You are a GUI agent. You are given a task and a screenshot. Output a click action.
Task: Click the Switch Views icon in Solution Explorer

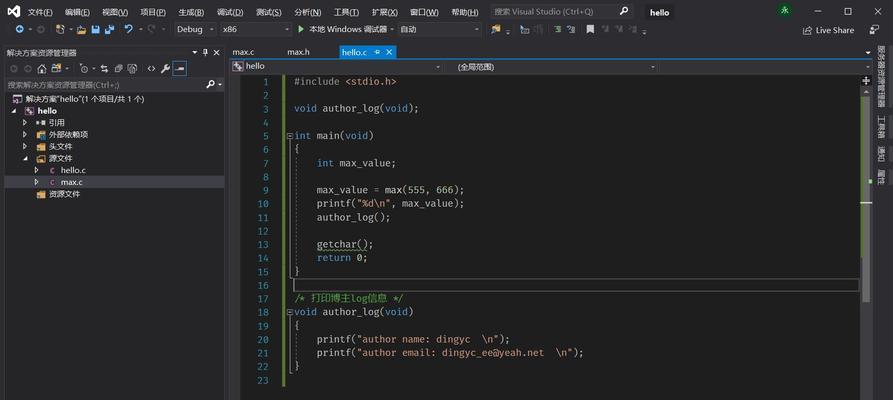(x=56, y=68)
